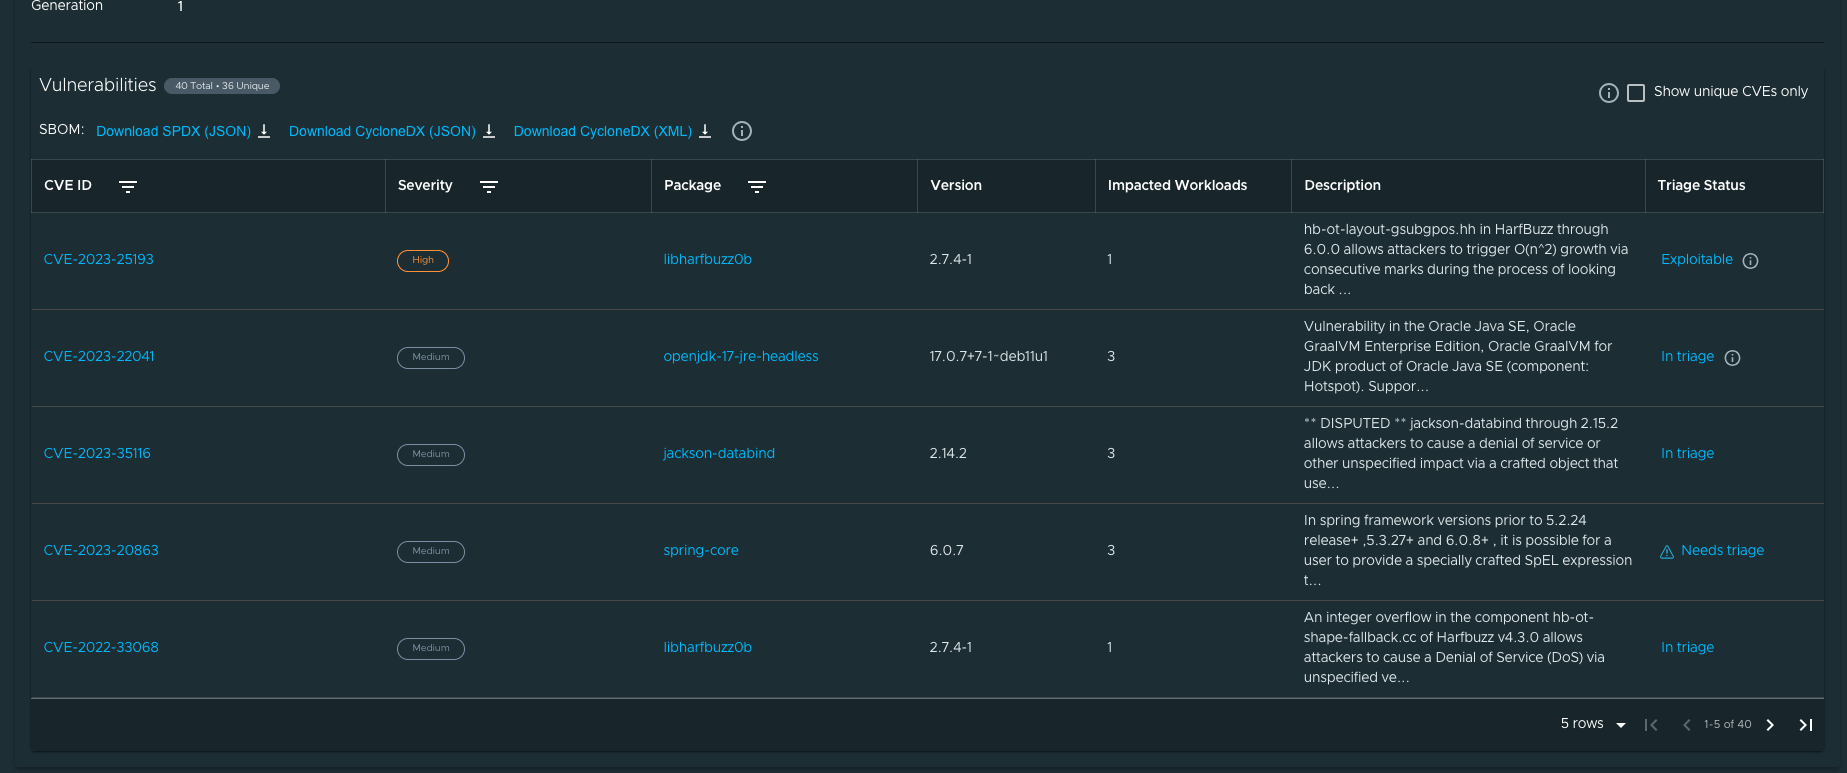
Task: Click the Impacted Workloads column header
Action: tap(1177, 185)
